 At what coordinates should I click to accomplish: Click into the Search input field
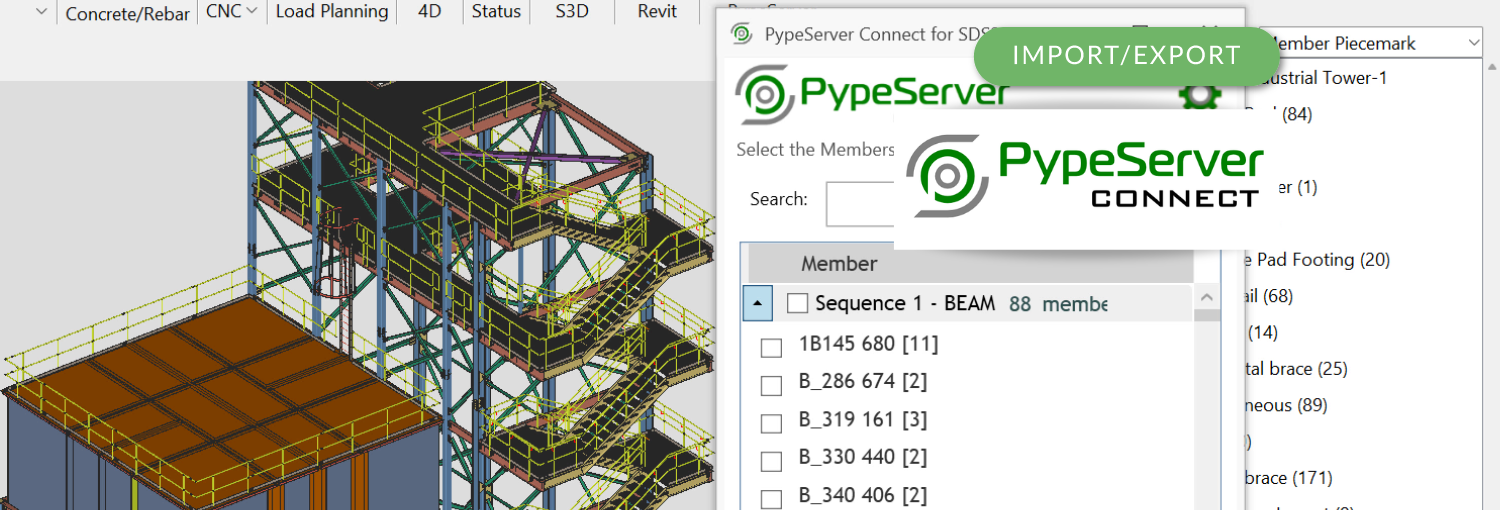coord(860,204)
